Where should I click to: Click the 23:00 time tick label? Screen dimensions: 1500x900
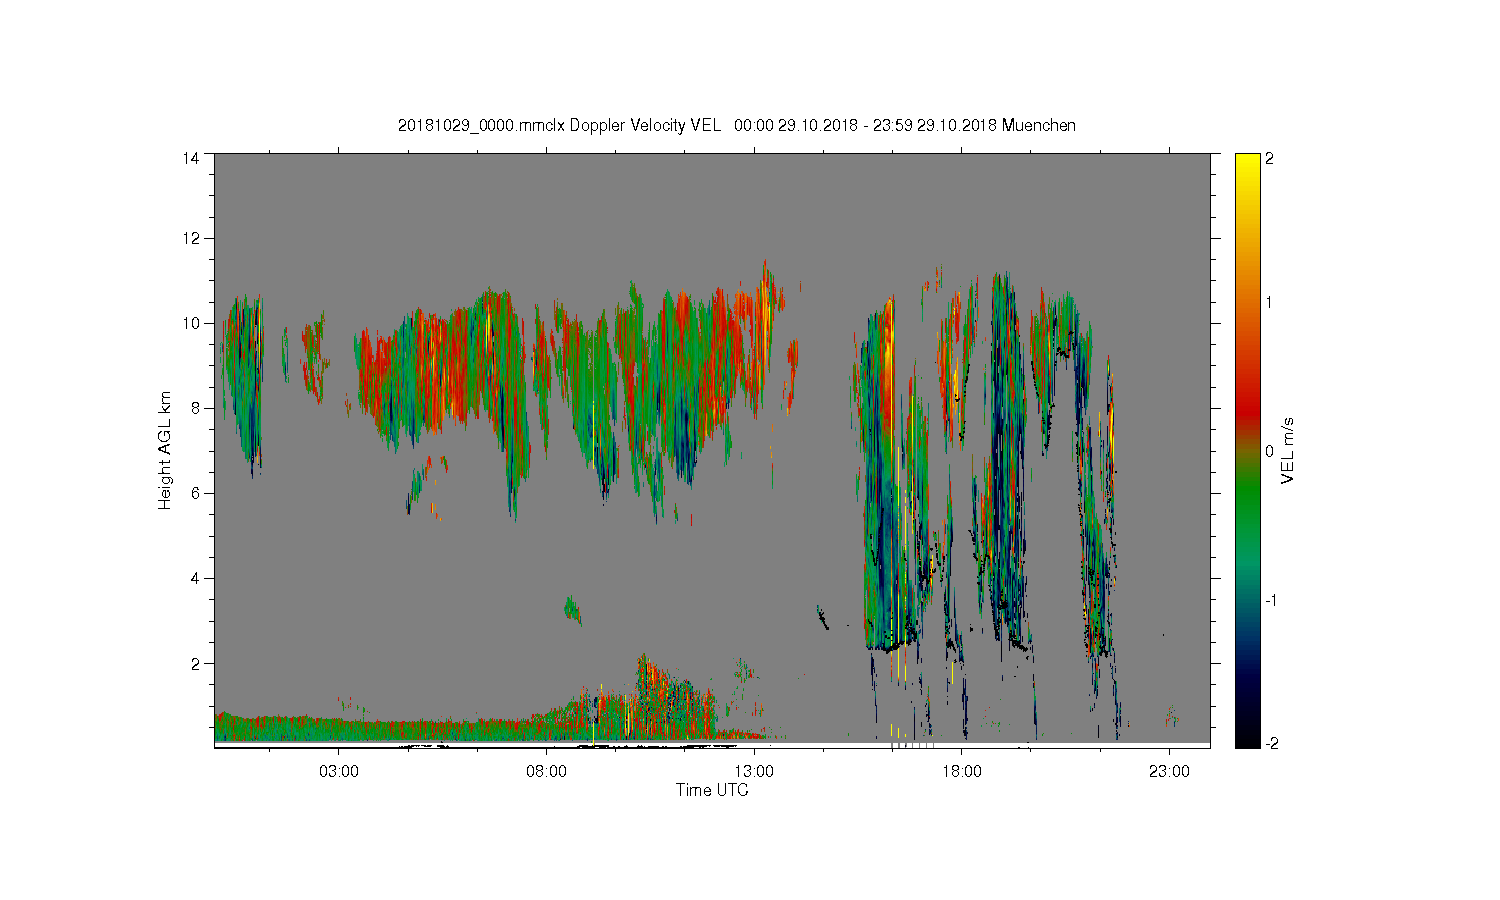pos(1169,771)
